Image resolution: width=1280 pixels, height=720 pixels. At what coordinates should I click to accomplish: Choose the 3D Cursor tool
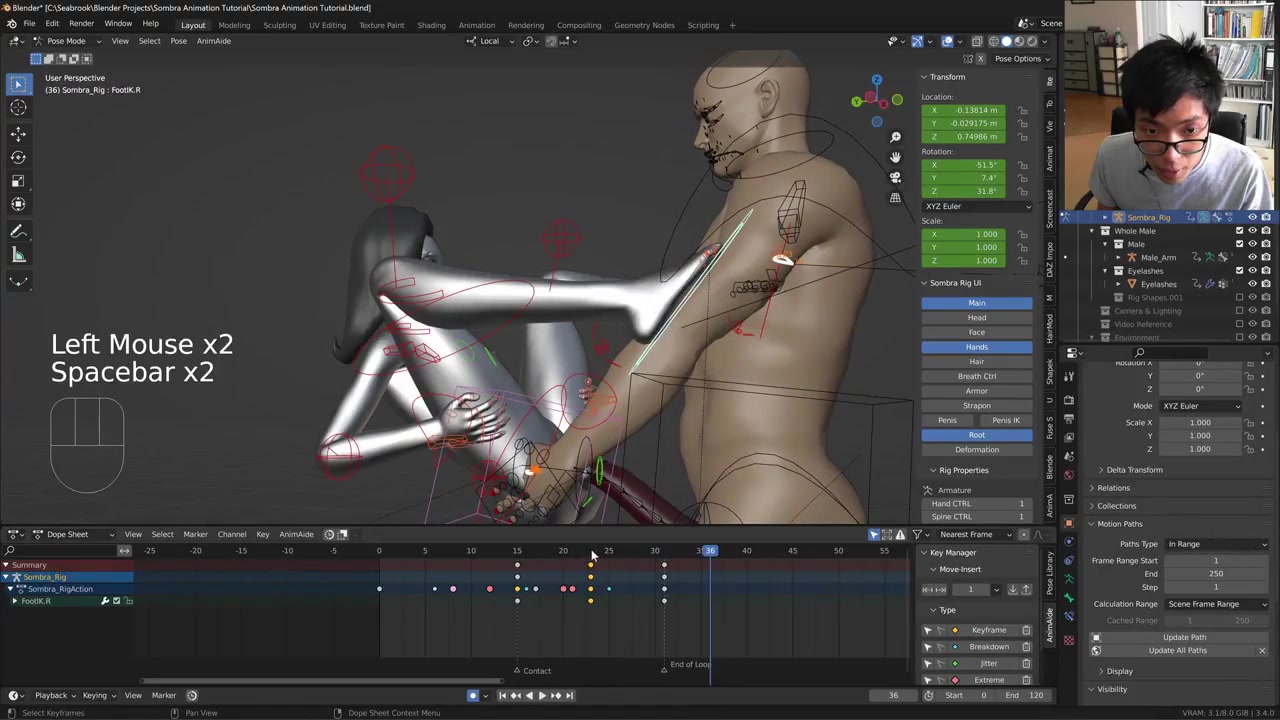pyautogui.click(x=18, y=108)
